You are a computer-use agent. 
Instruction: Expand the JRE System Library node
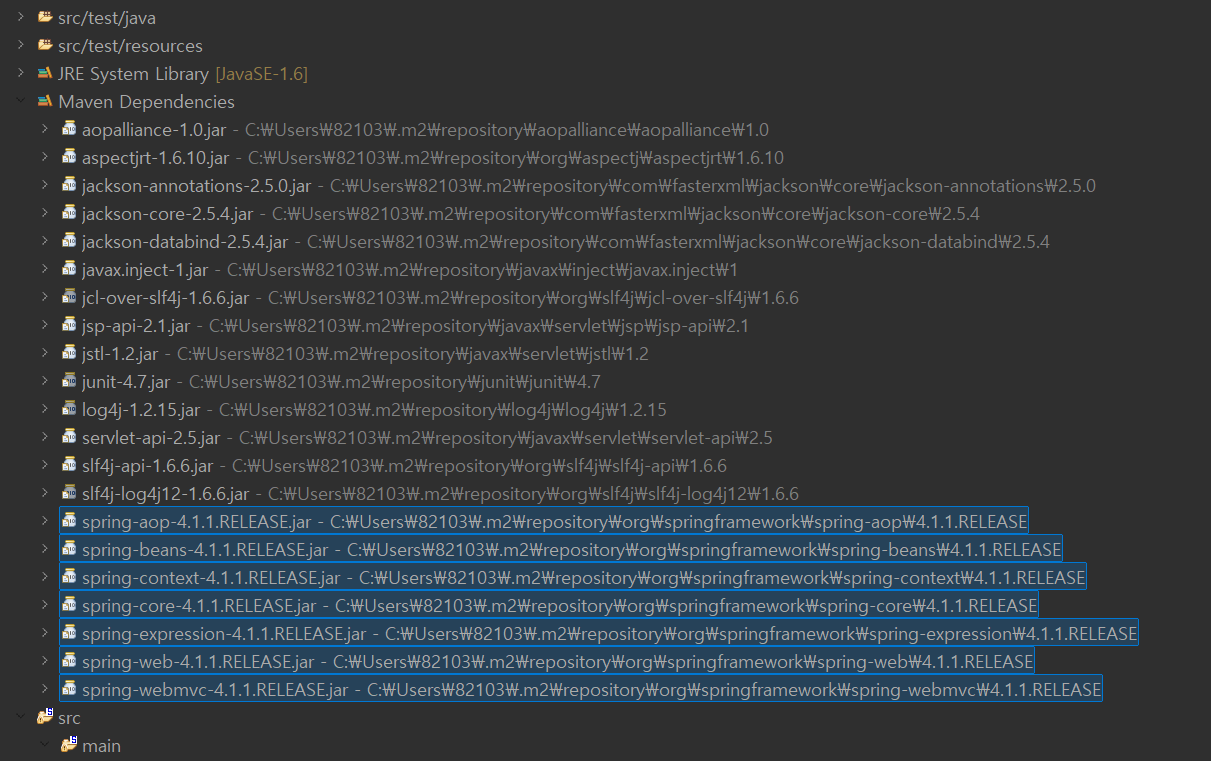[20, 73]
